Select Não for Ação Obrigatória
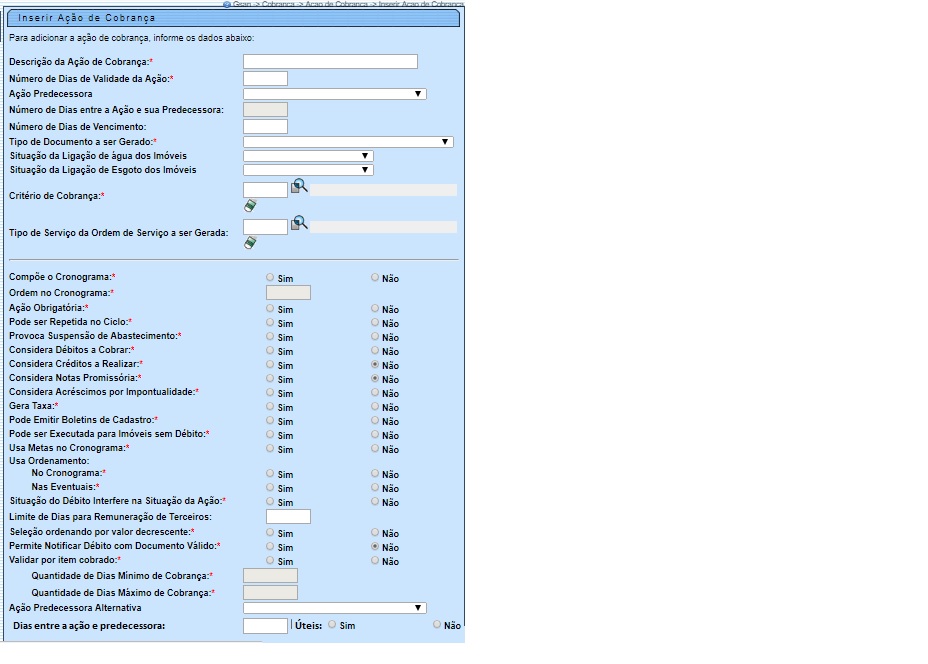Viewport: 928px width, 664px height. tap(375, 309)
